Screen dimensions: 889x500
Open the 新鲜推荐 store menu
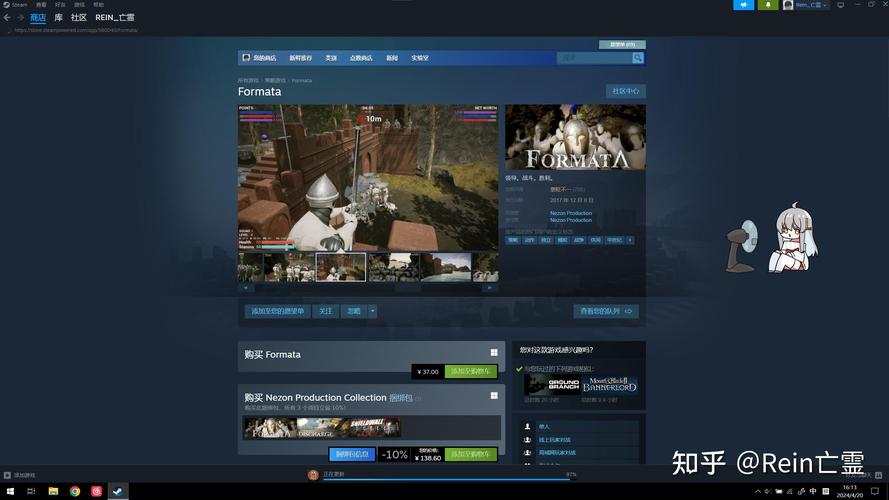point(300,58)
